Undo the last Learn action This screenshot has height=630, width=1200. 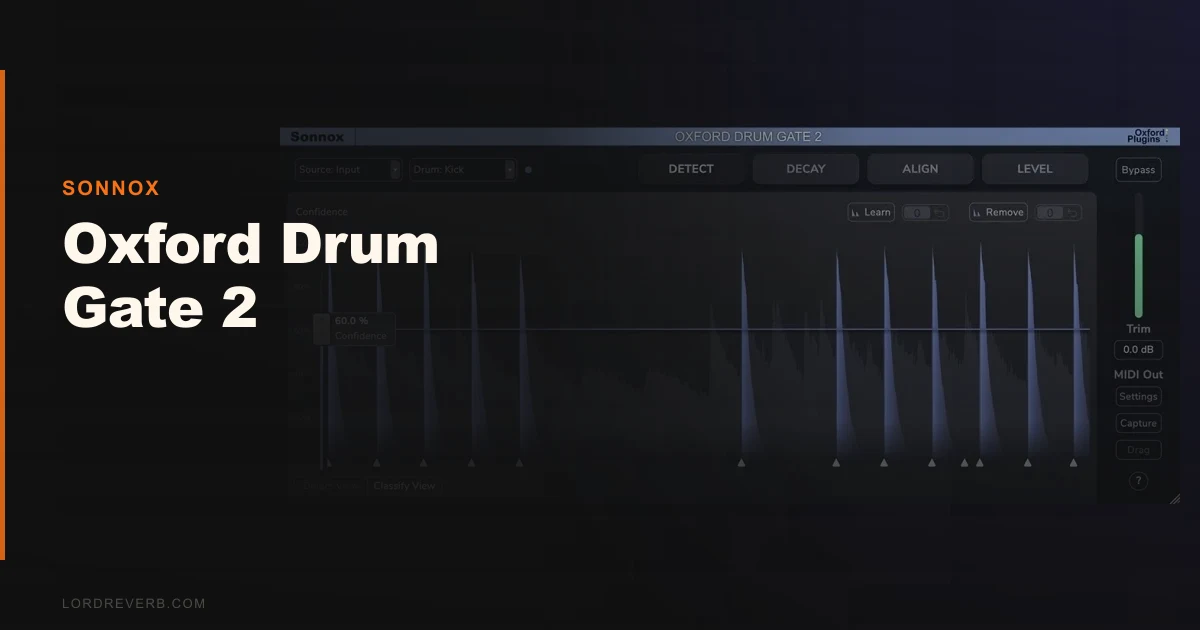[x=941, y=213]
